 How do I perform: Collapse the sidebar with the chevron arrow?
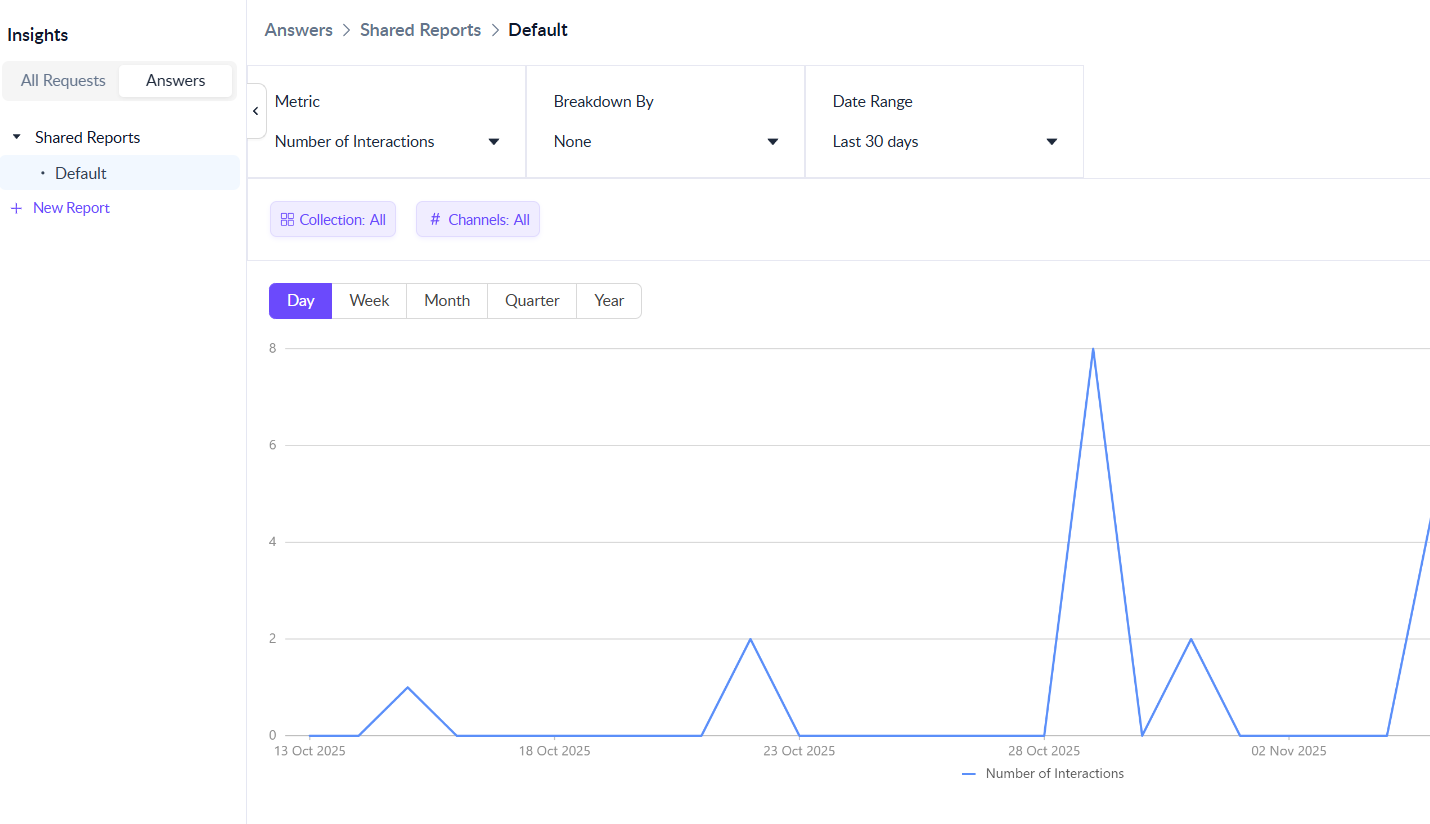(256, 111)
